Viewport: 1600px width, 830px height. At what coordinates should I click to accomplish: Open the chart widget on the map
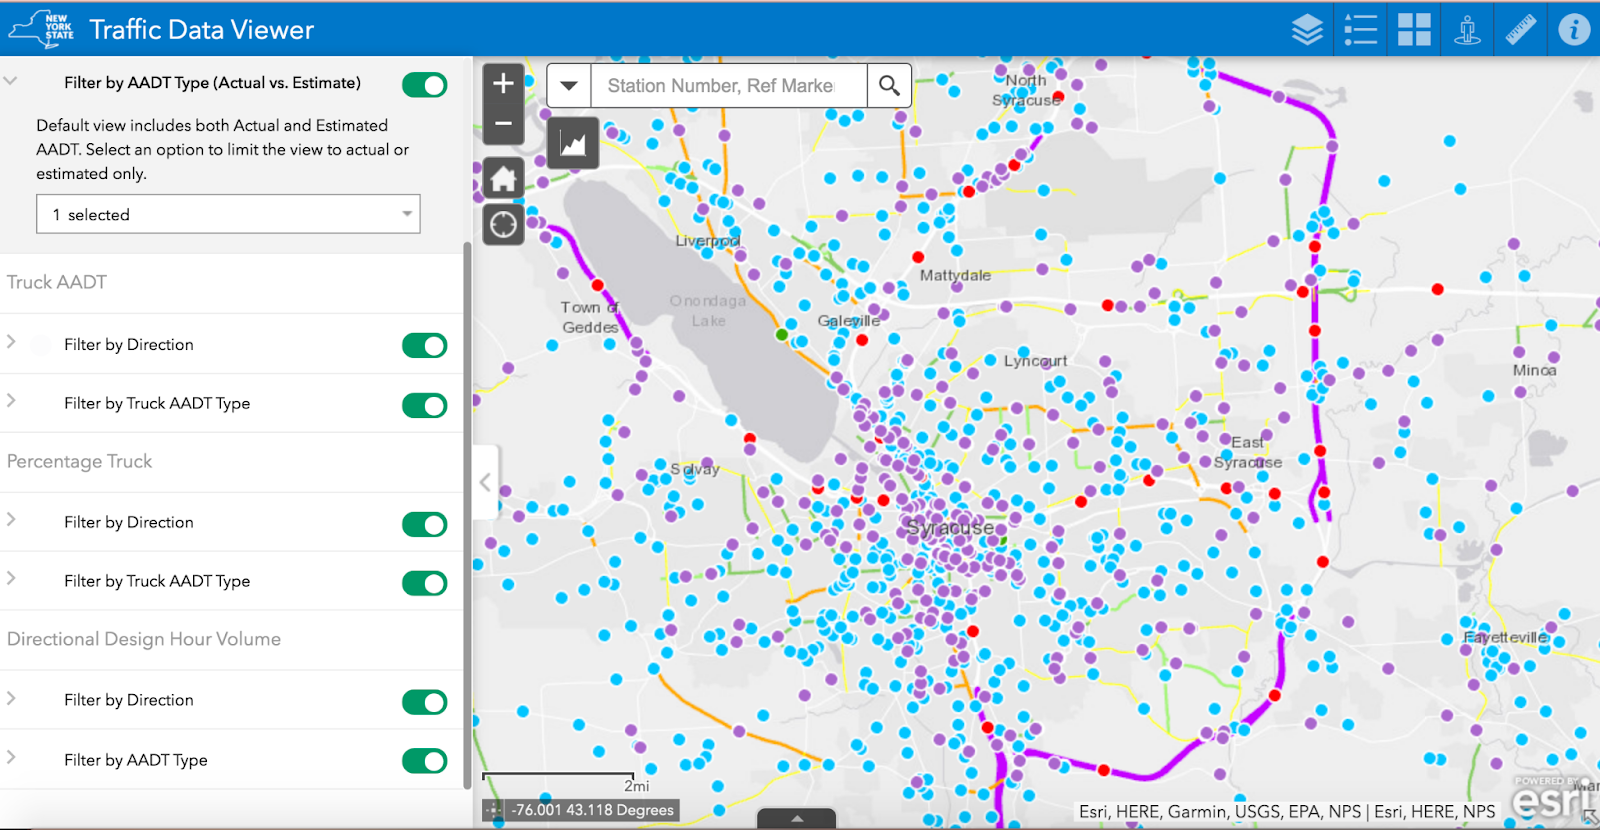coord(573,144)
